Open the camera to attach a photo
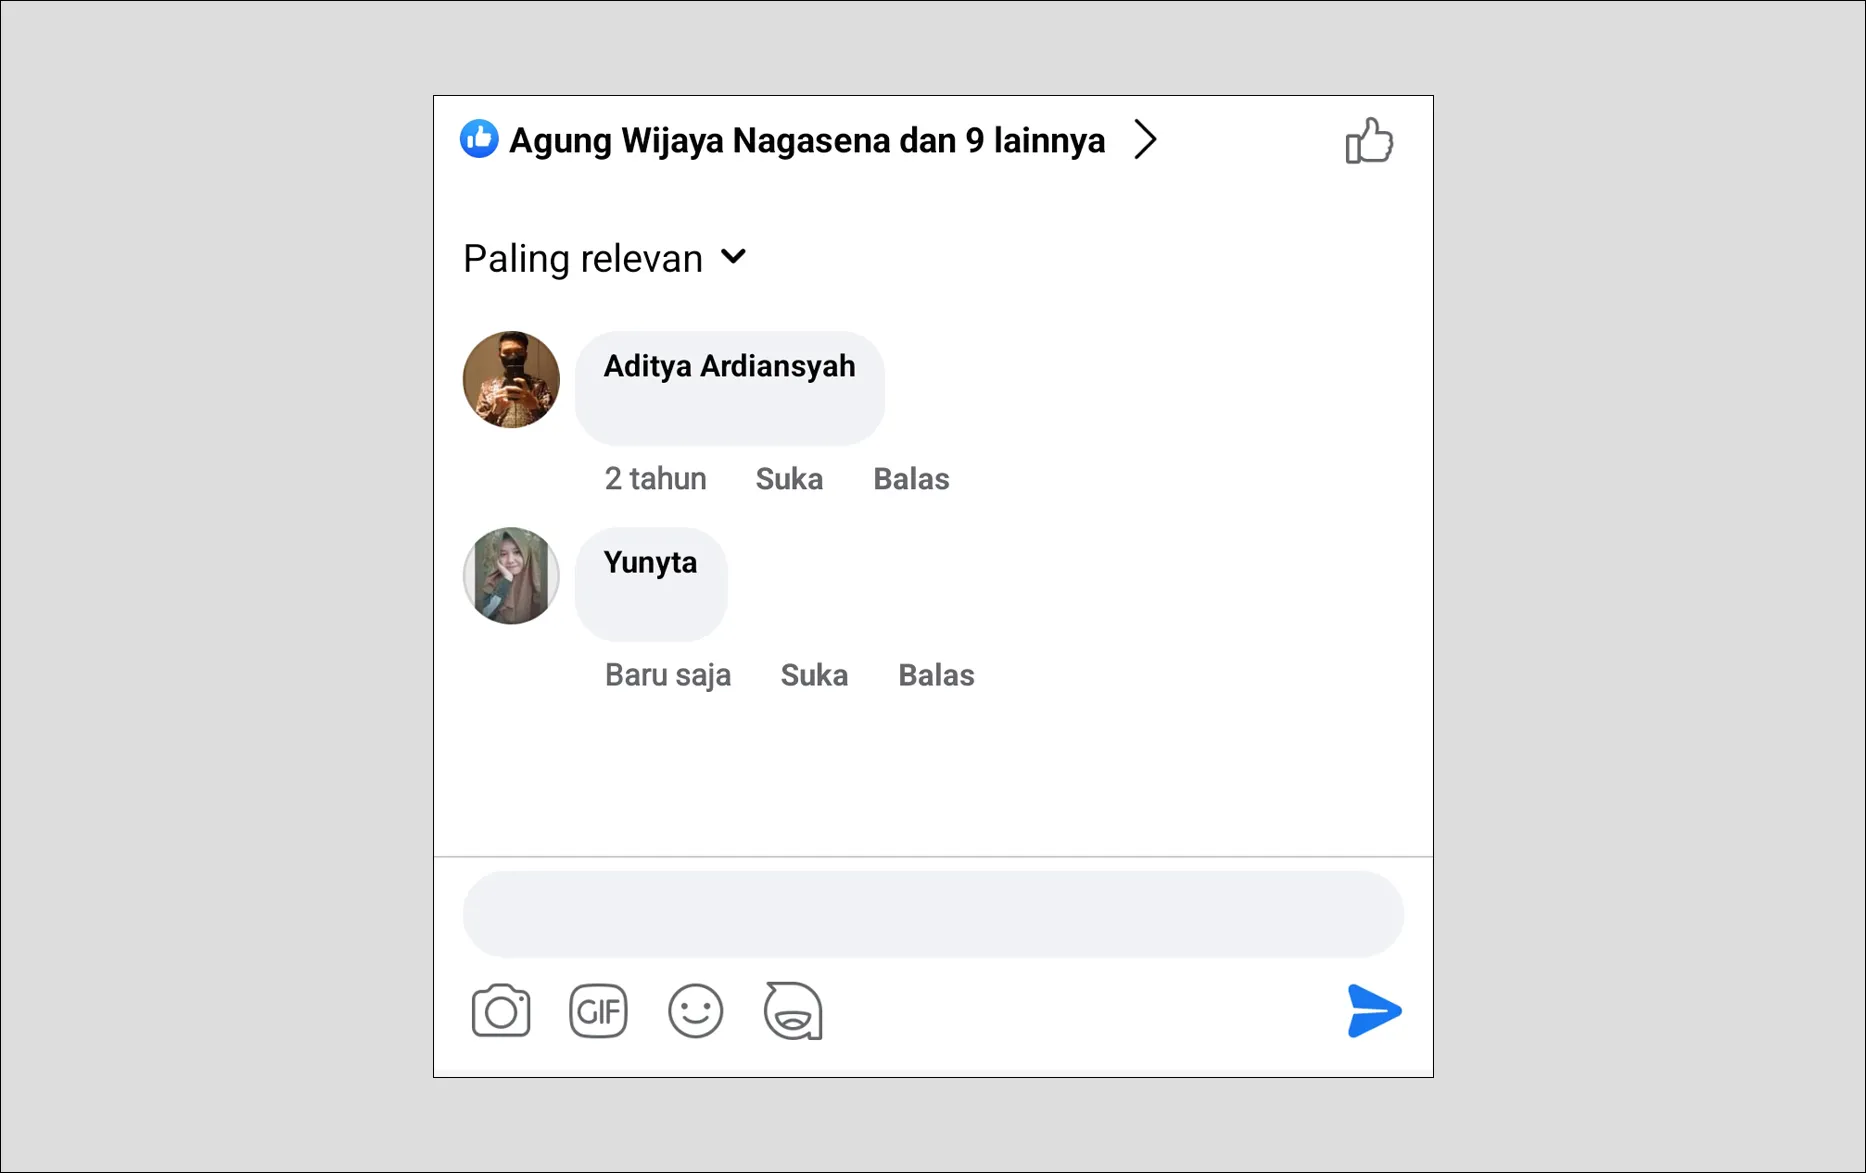Screen dimensions: 1866x1173 pyautogui.click(x=501, y=1011)
